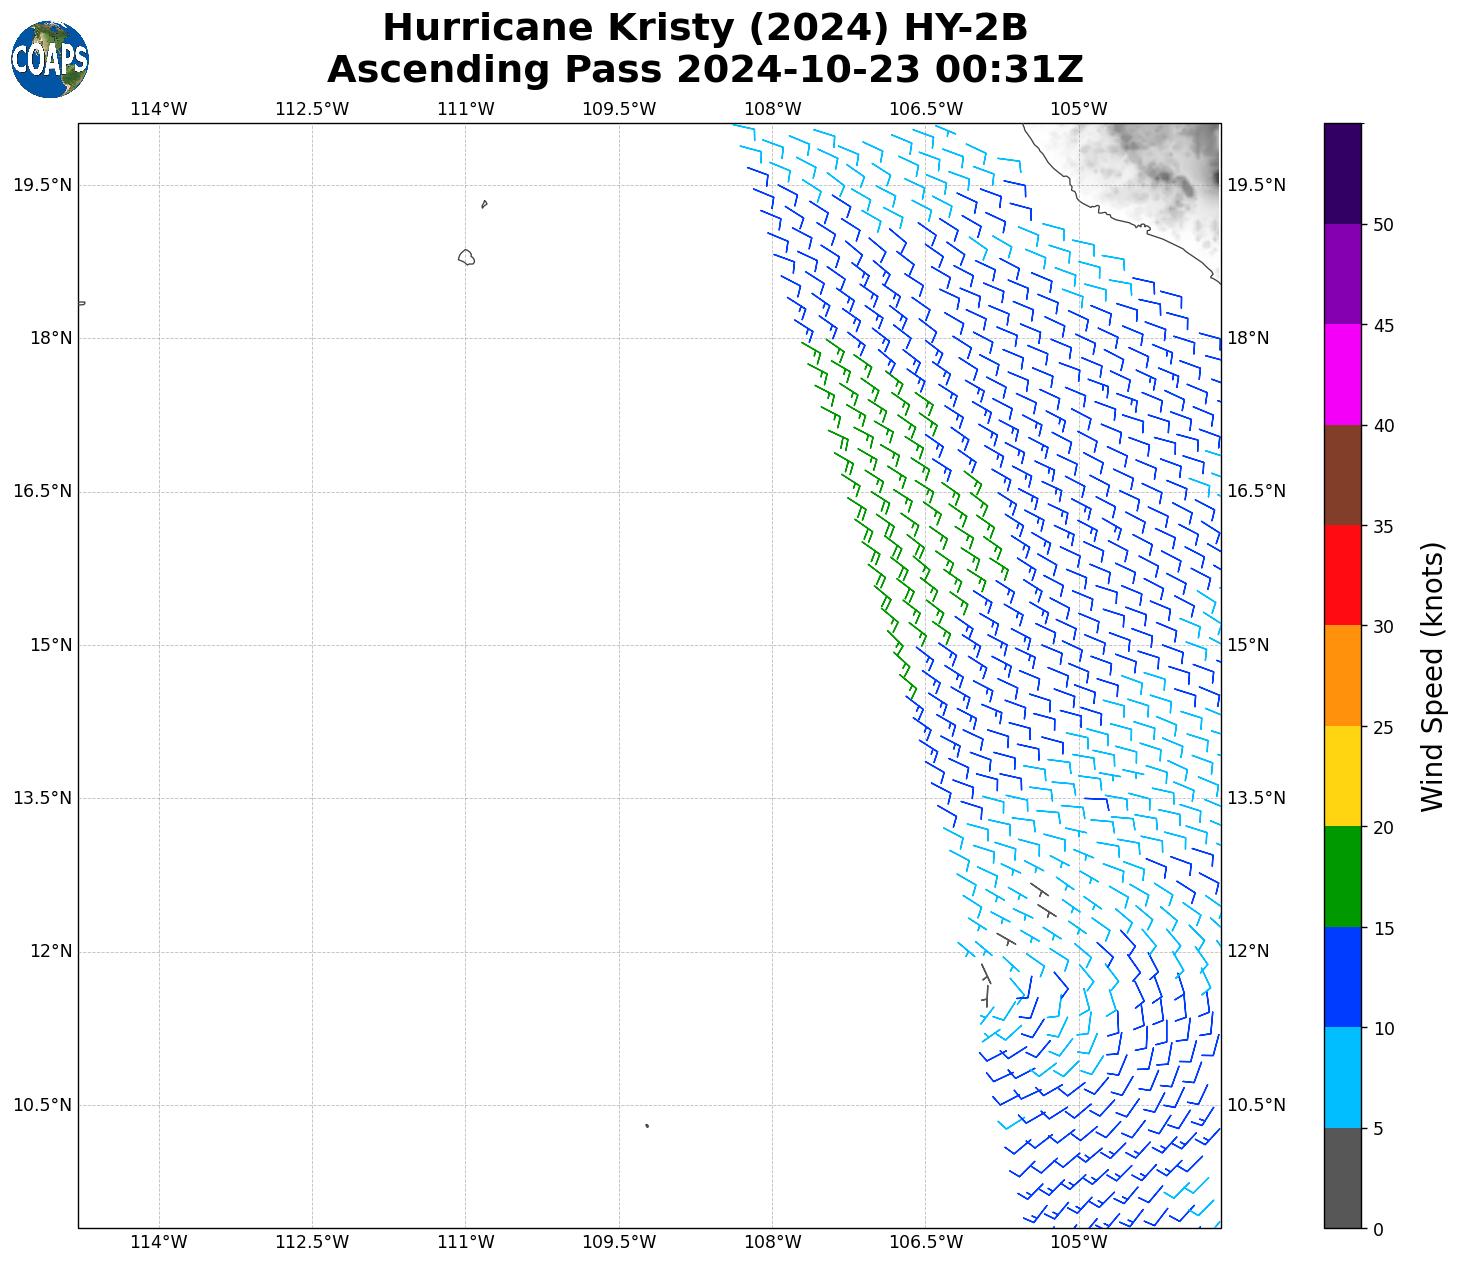Click the dark purple top colorbar segment
This screenshot has height=1264, width=1461.
pos(1342,173)
